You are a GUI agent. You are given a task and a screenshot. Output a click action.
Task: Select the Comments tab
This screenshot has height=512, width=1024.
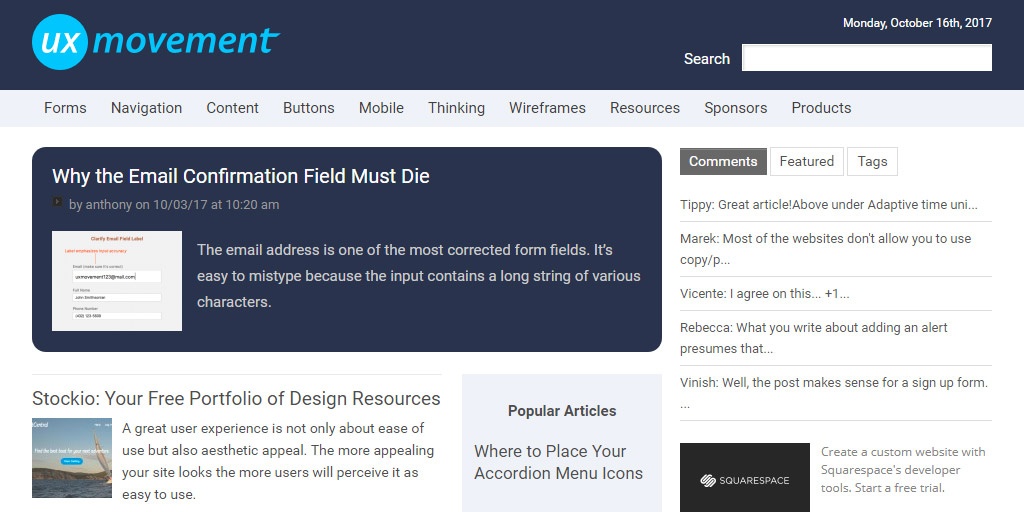coord(722,161)
